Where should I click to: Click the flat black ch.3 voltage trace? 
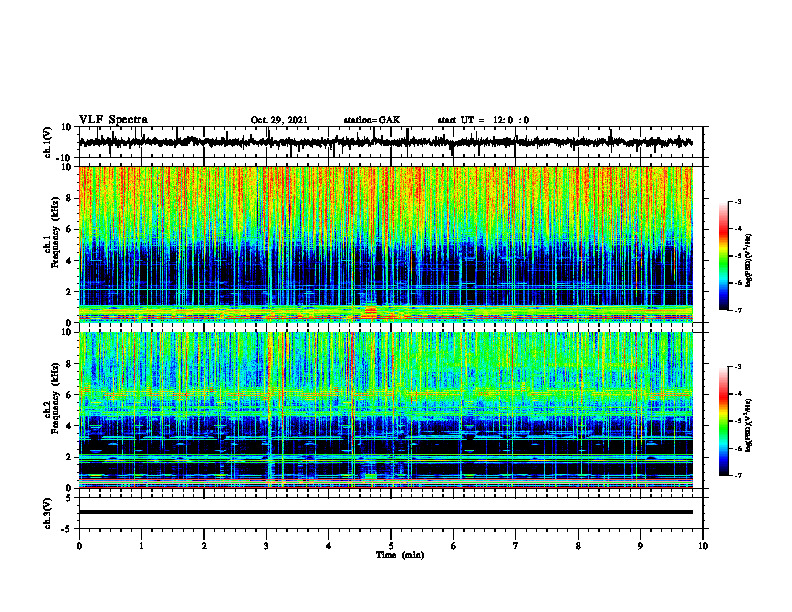tap(385, 512)
